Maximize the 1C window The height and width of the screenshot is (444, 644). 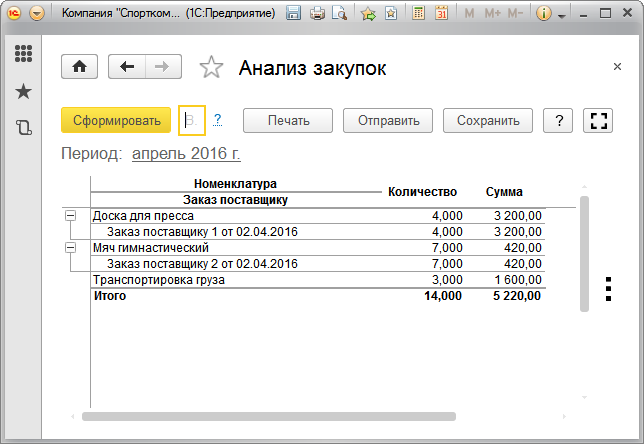[605, 14]
